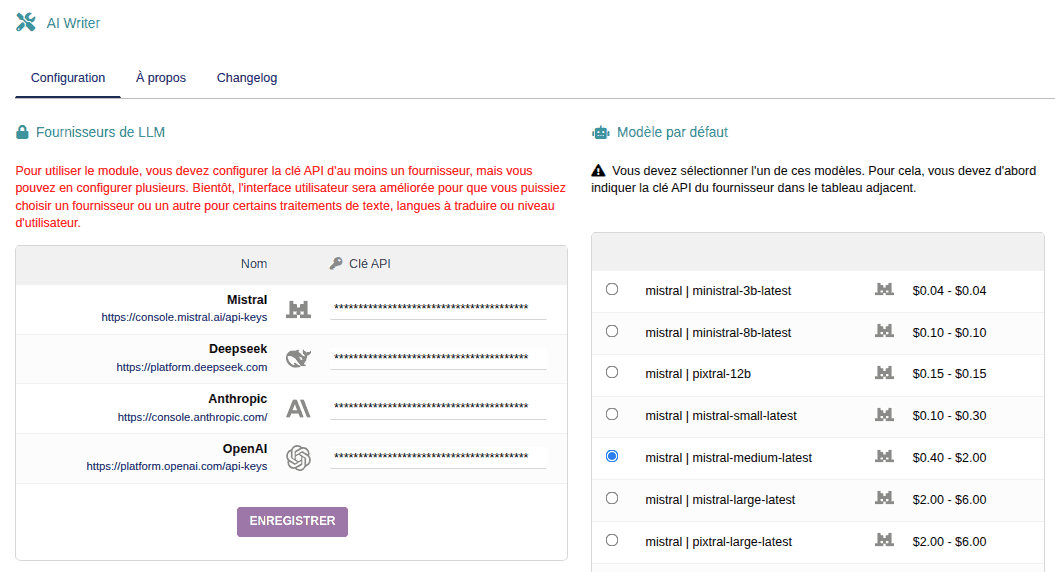Screen dimensions: 1055x572
Task: Click the Deepseek whale logo icon
Action: pos(298,358)
